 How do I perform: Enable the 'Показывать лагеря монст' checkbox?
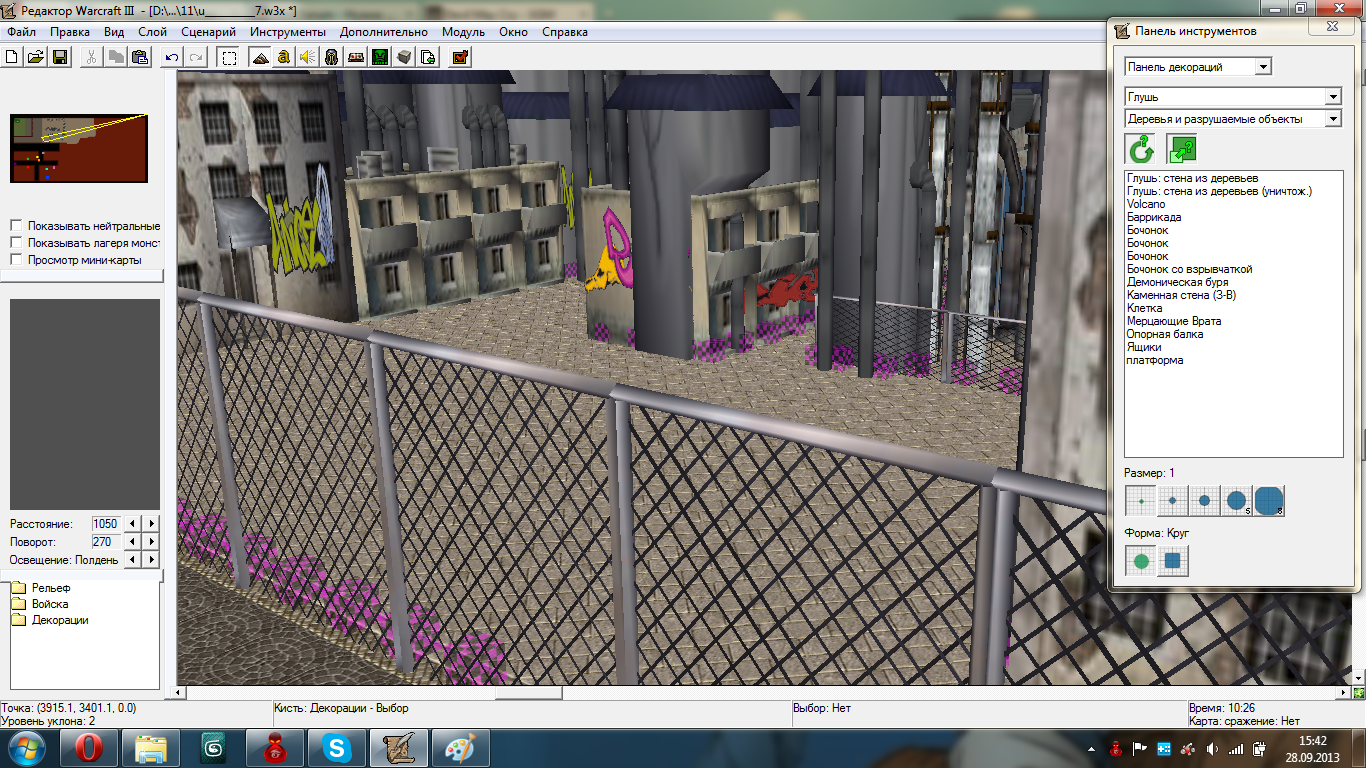[16, 242]
